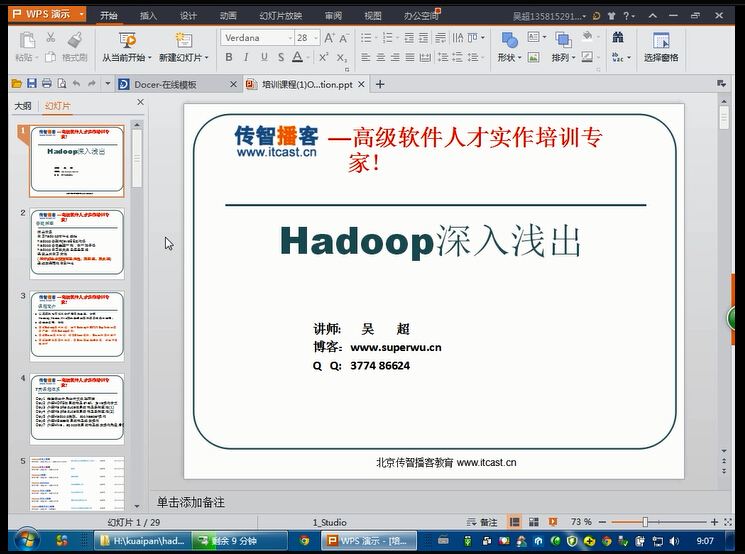Open the Insert ribbon tab
The image size is (745, 554).
click(x=148, y=16)
